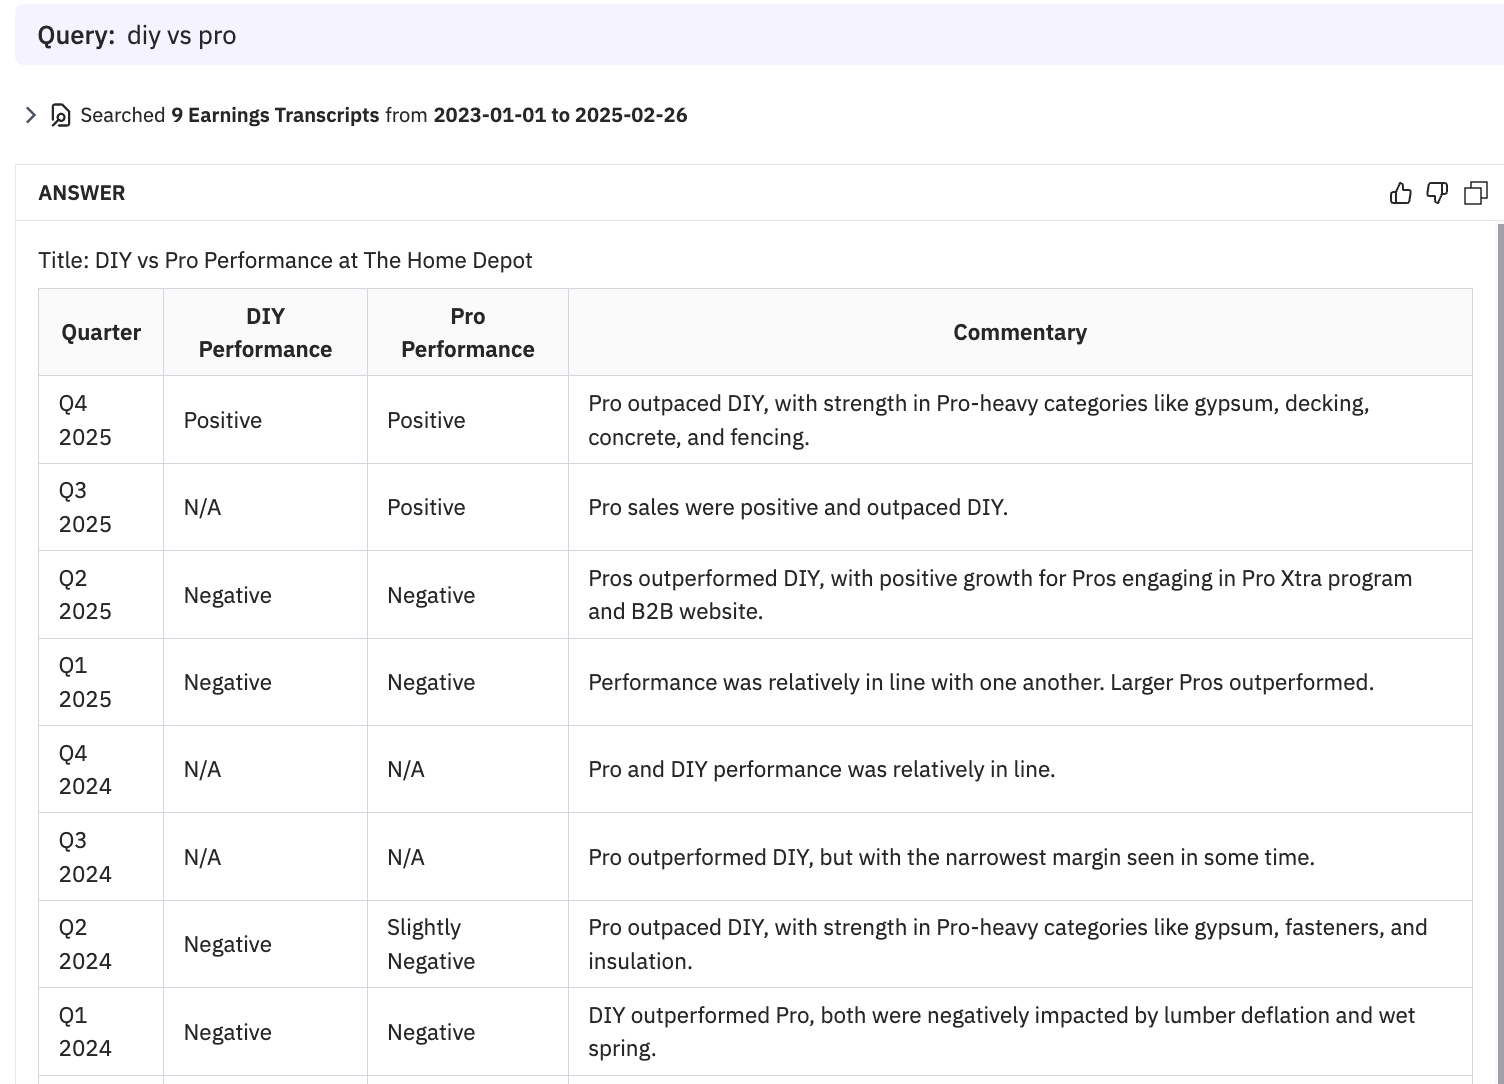Click the Quarter column header
The width and height of the screenshot is (1504, 1084).
[x=101, y=332]
